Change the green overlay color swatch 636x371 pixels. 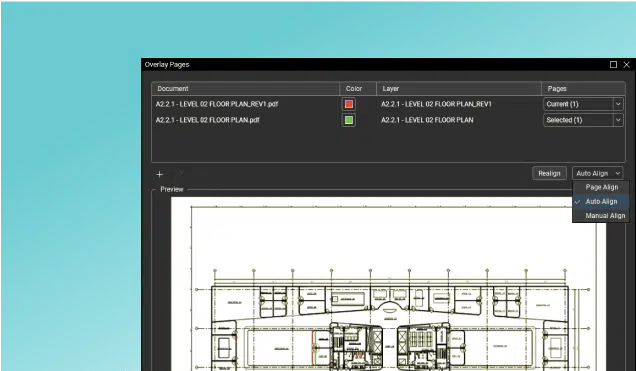pos(348,120)
